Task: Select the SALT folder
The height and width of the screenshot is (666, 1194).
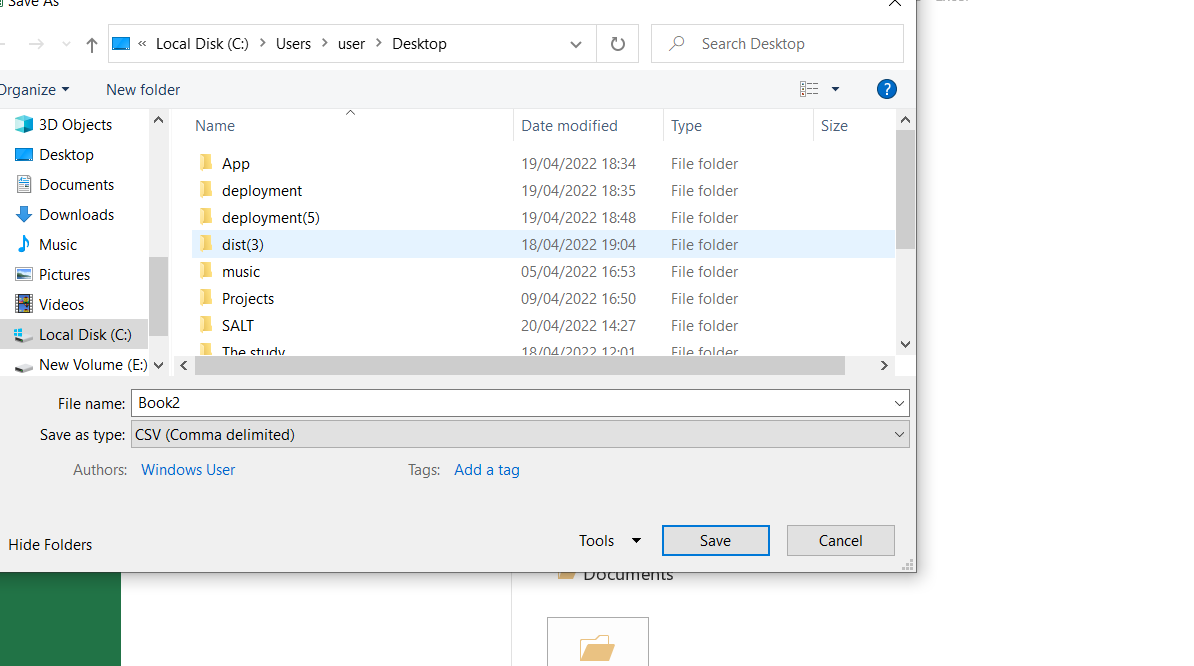Action: click(x=238, y=326)
